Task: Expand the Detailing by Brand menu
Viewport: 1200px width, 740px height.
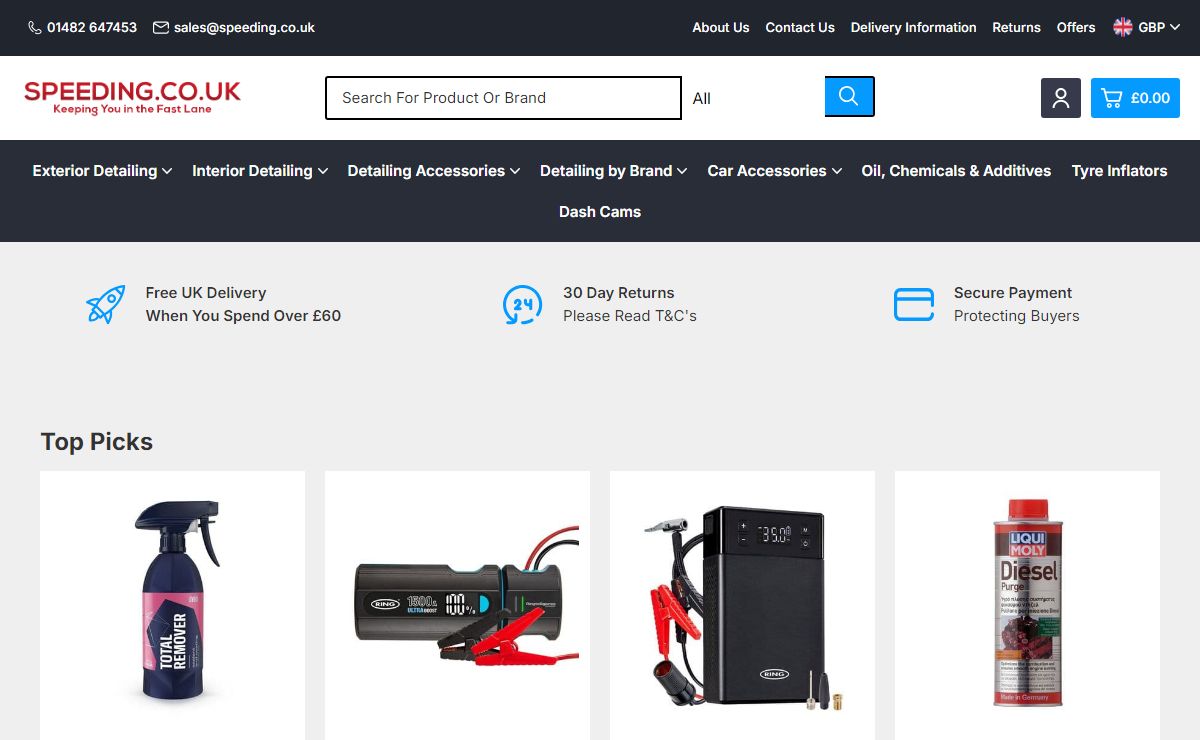Action: tap(614, 171)
